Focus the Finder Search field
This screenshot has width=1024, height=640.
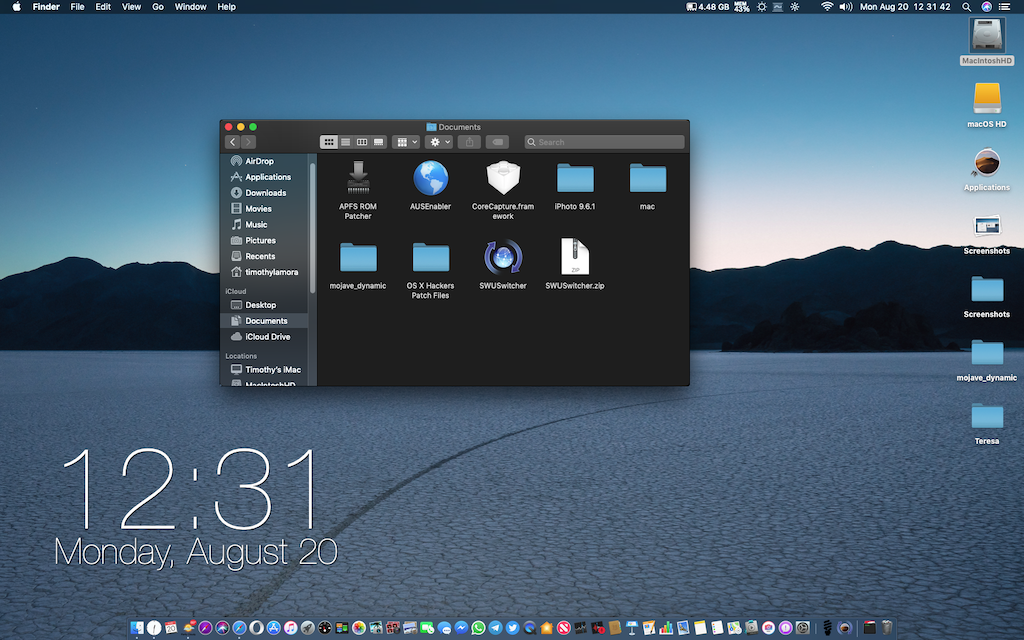coord(604,142)
